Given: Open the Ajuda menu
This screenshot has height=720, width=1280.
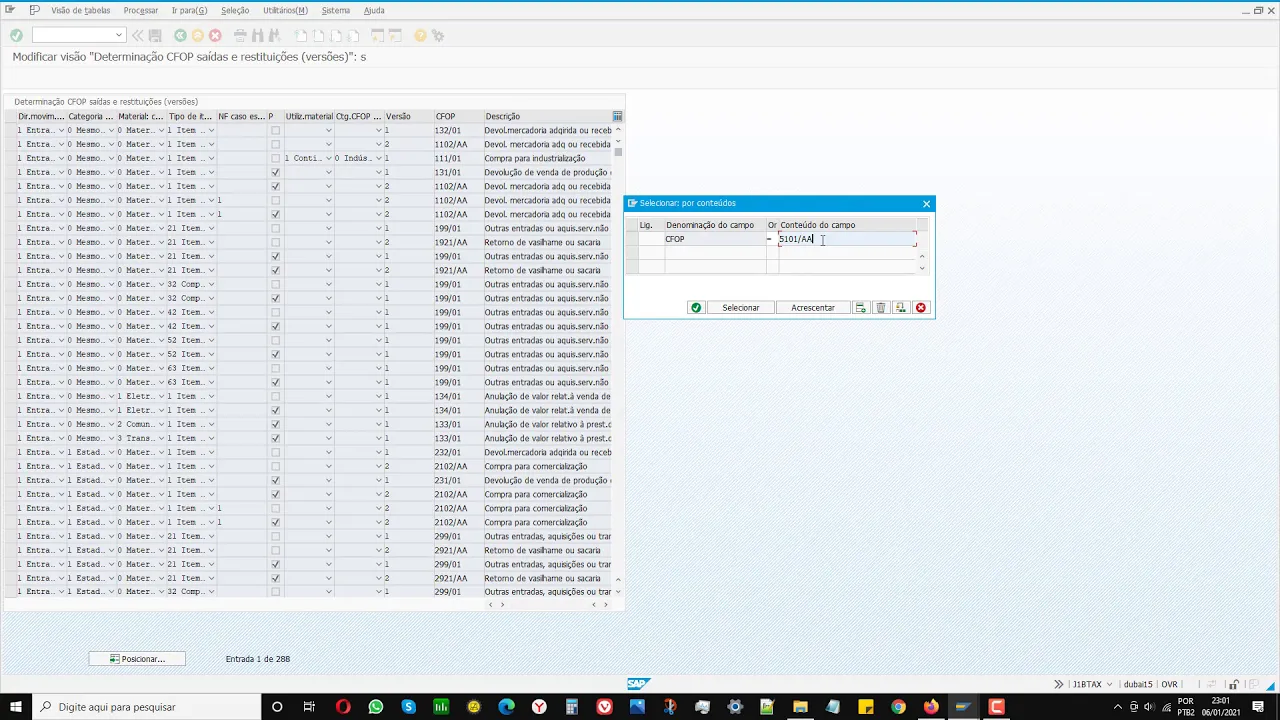Looking at the screenshot, I should coord(374,10).
